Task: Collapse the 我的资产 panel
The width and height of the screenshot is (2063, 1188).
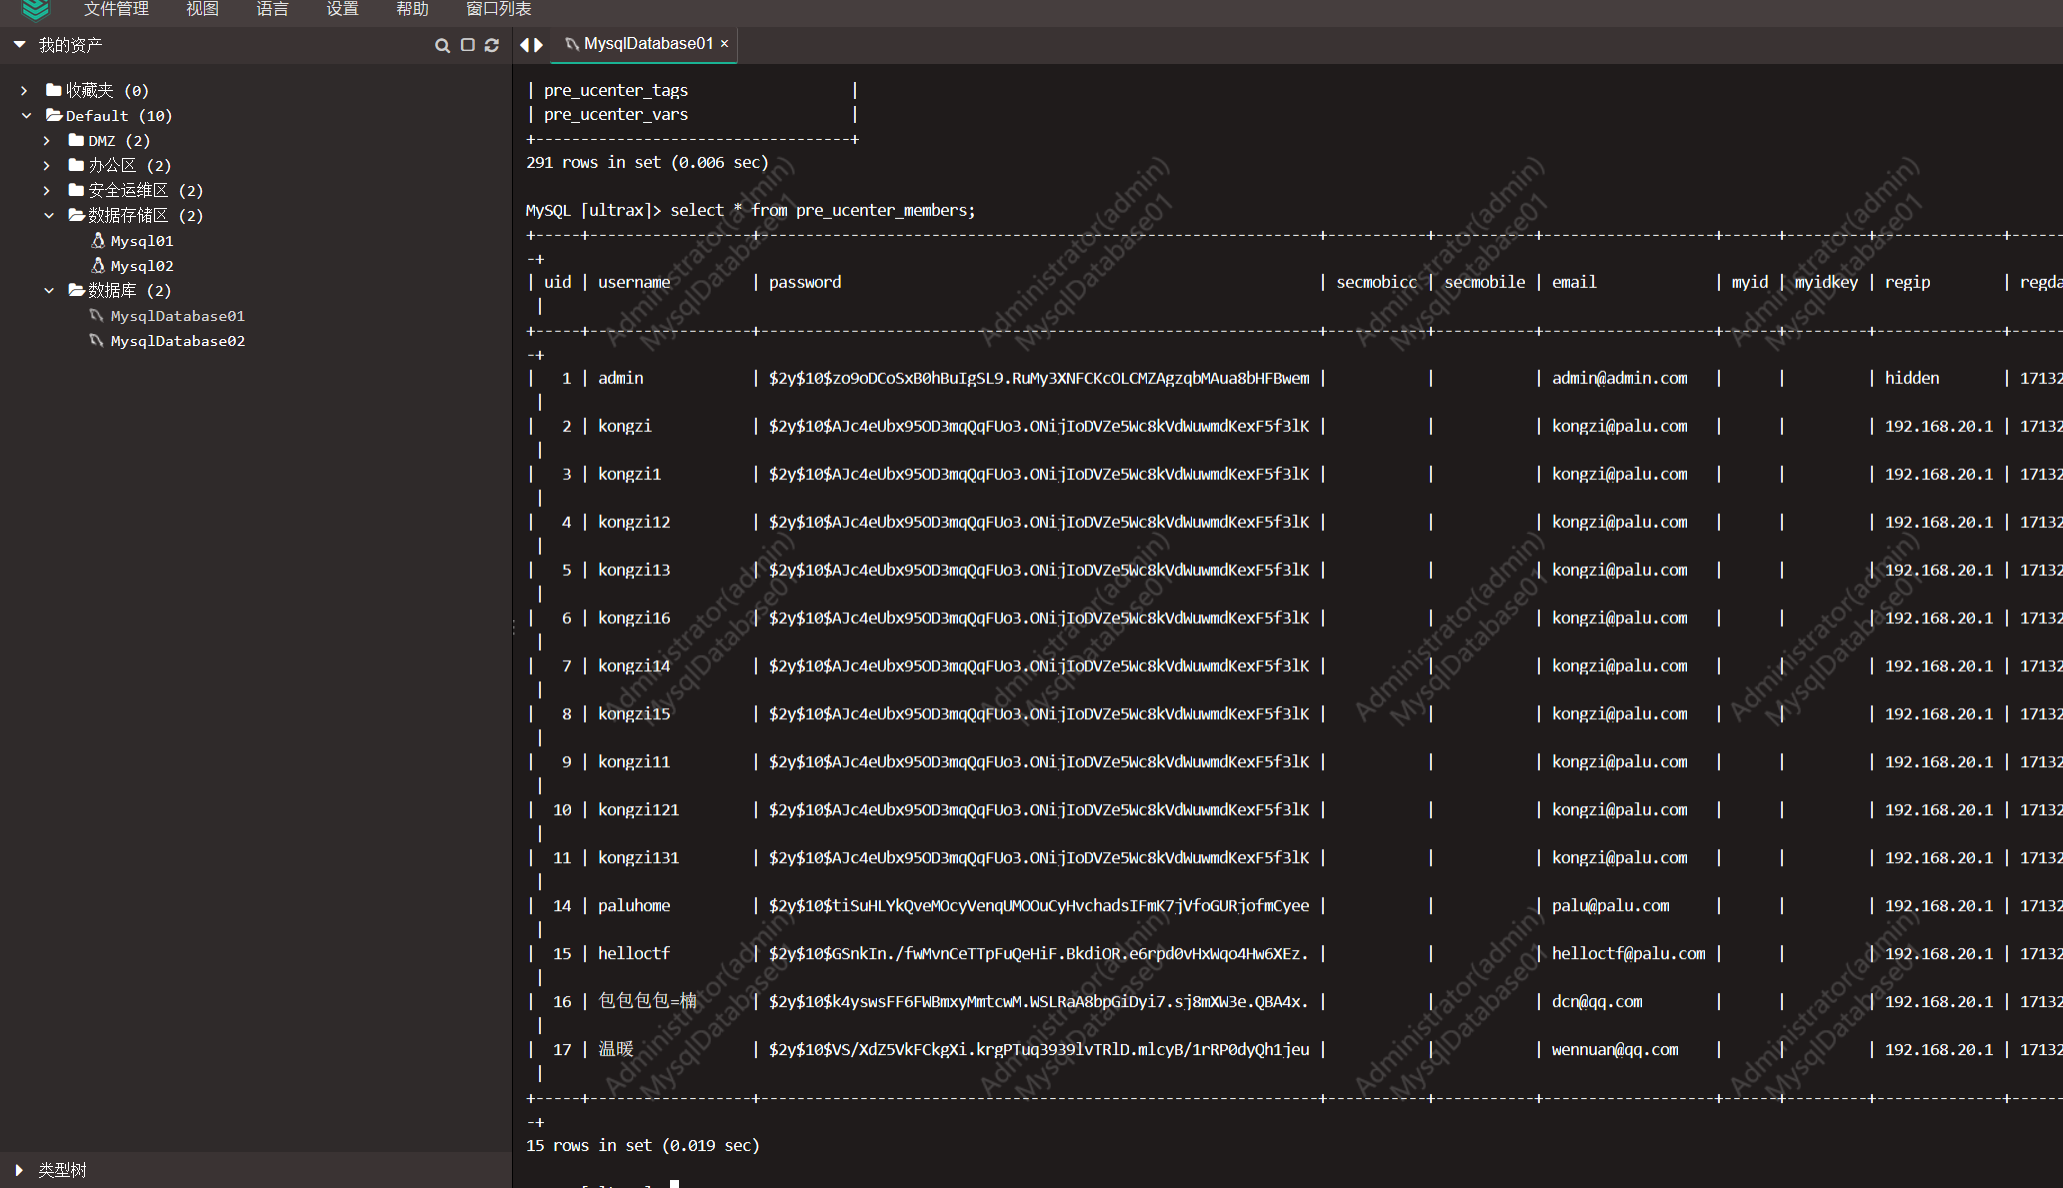Action: [x=19, y=45]
